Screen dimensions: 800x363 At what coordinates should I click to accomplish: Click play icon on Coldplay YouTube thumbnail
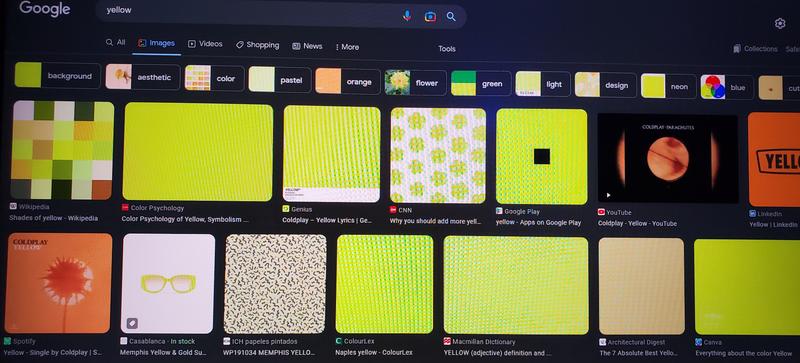(608, 195)
